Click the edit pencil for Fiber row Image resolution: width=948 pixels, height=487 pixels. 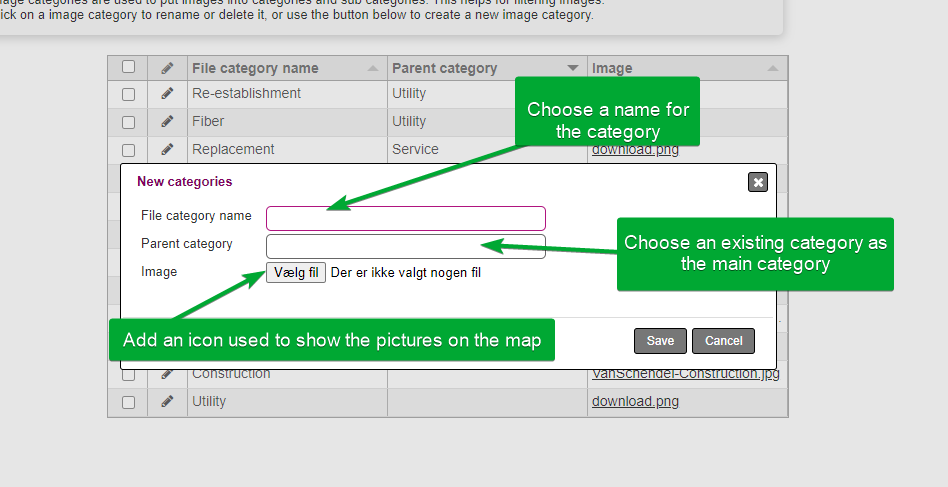click(167, 122)
